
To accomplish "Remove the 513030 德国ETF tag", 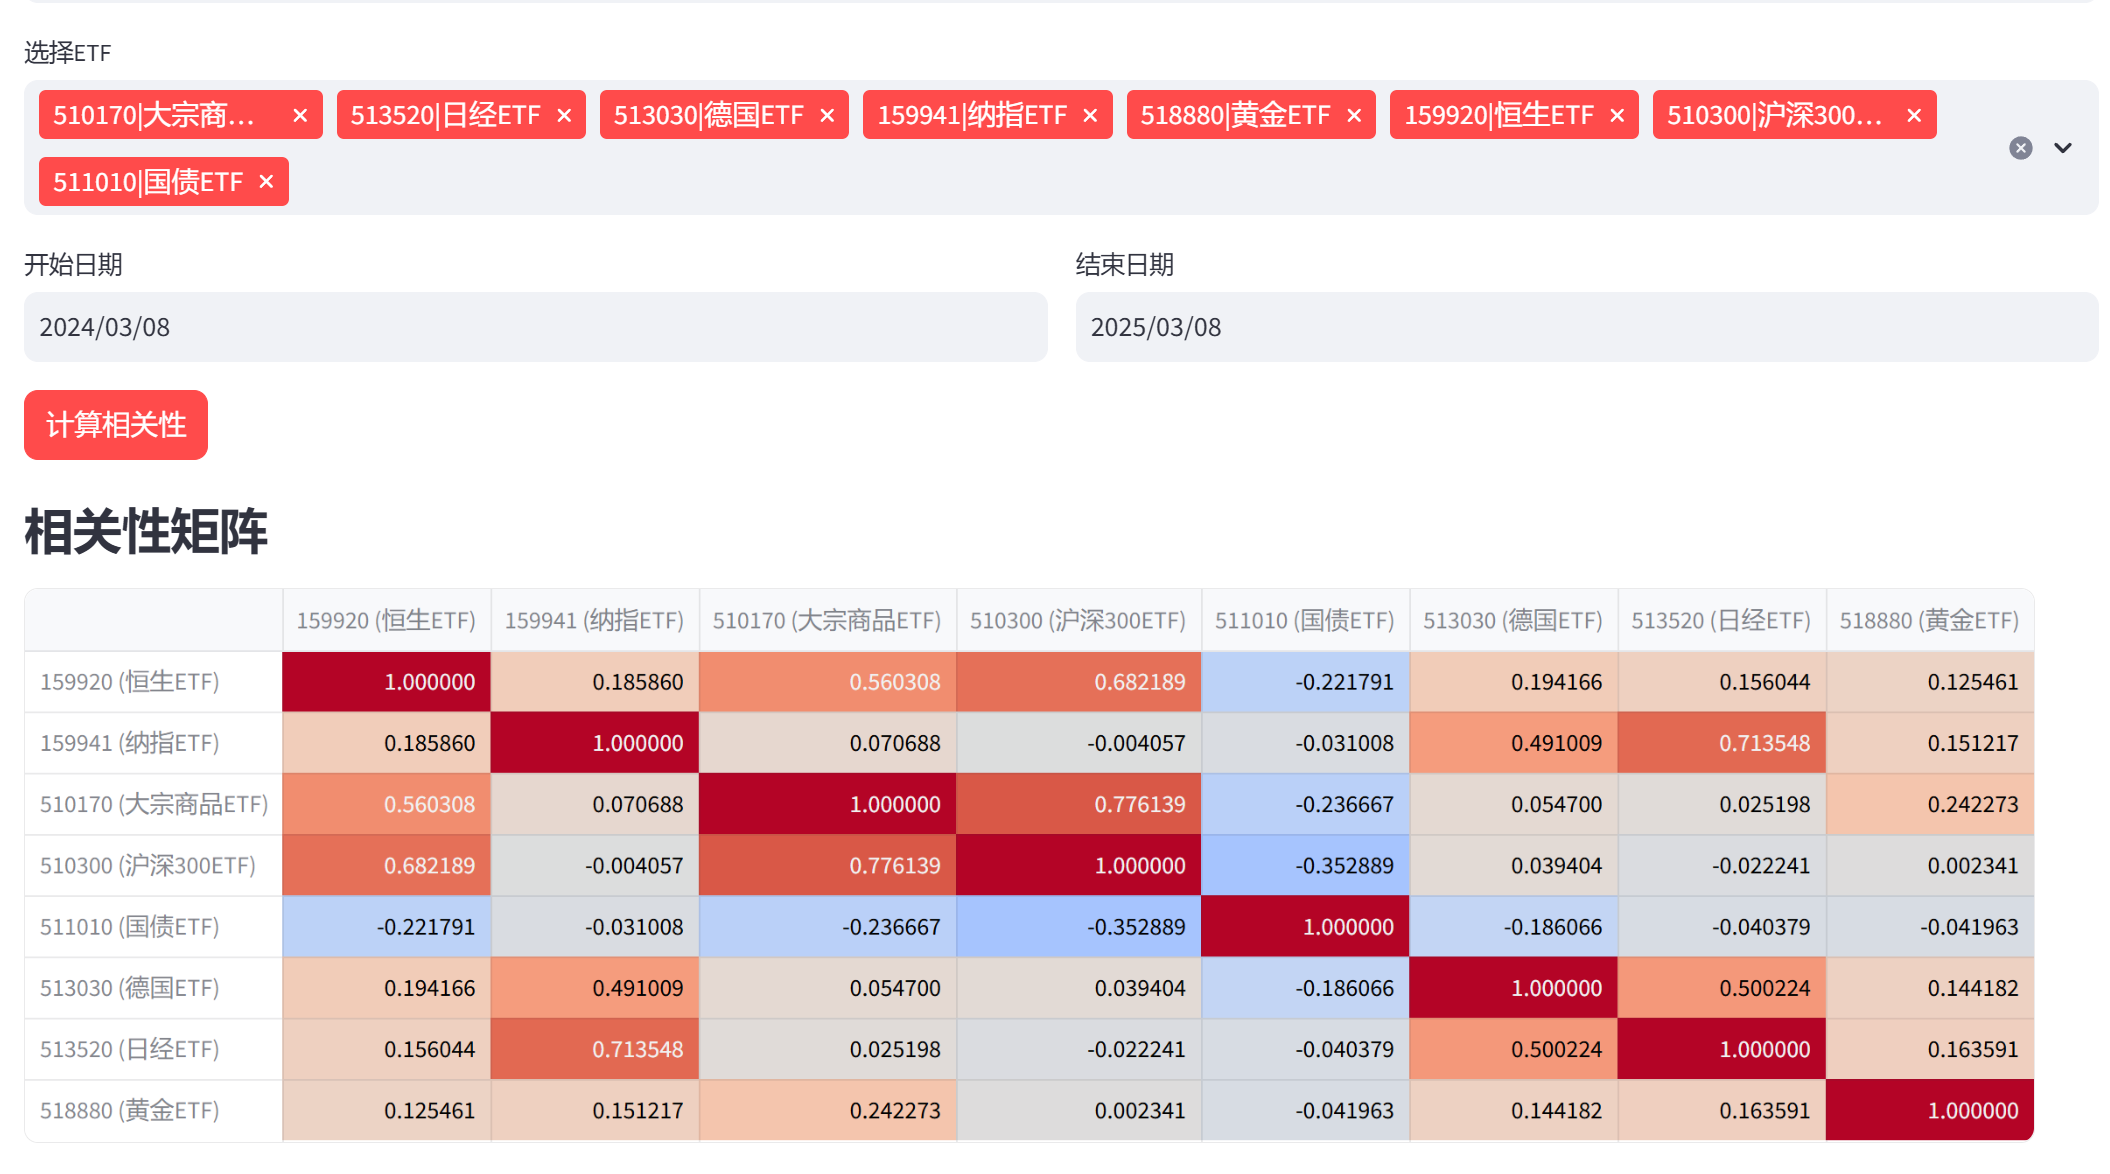I will pyautogui.click(x=827, y=116).
